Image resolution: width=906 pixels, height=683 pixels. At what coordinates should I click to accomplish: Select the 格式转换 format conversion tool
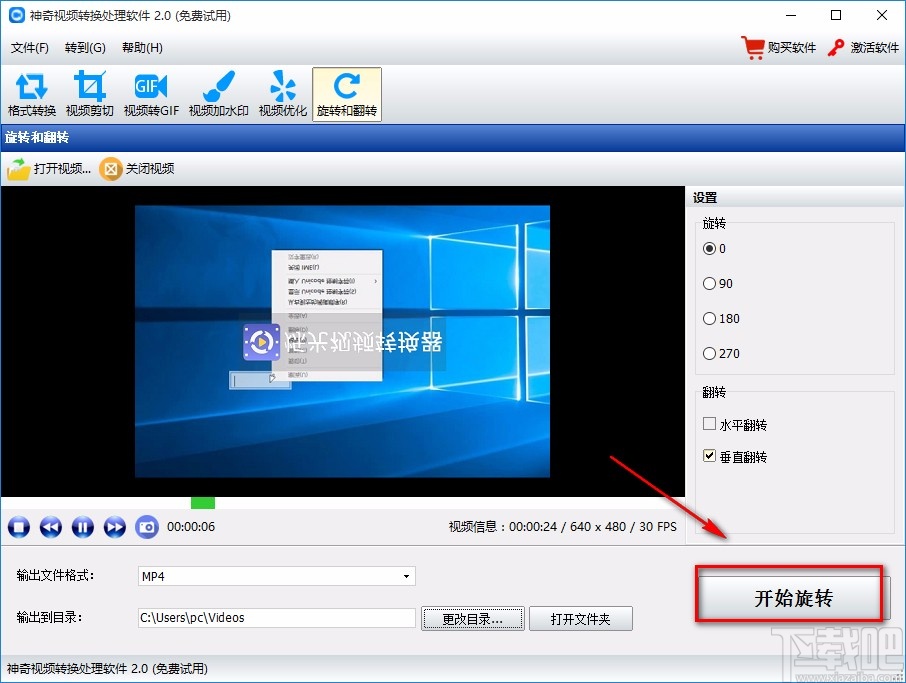click(32, 94)
